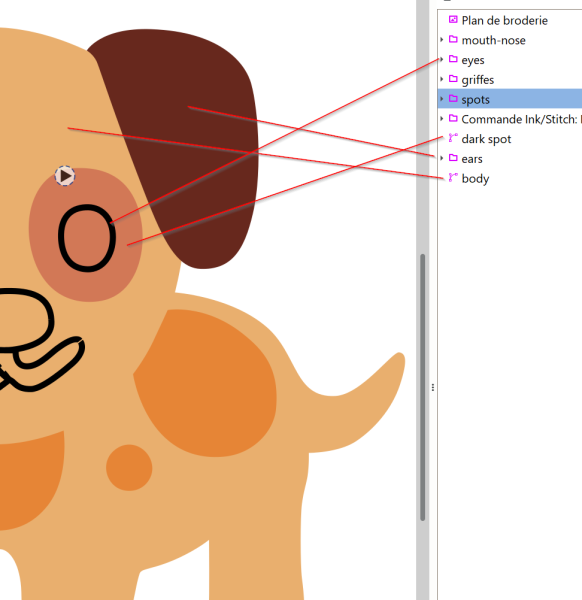
Task: Click the spots group folder icon
Action: point(453,99)
